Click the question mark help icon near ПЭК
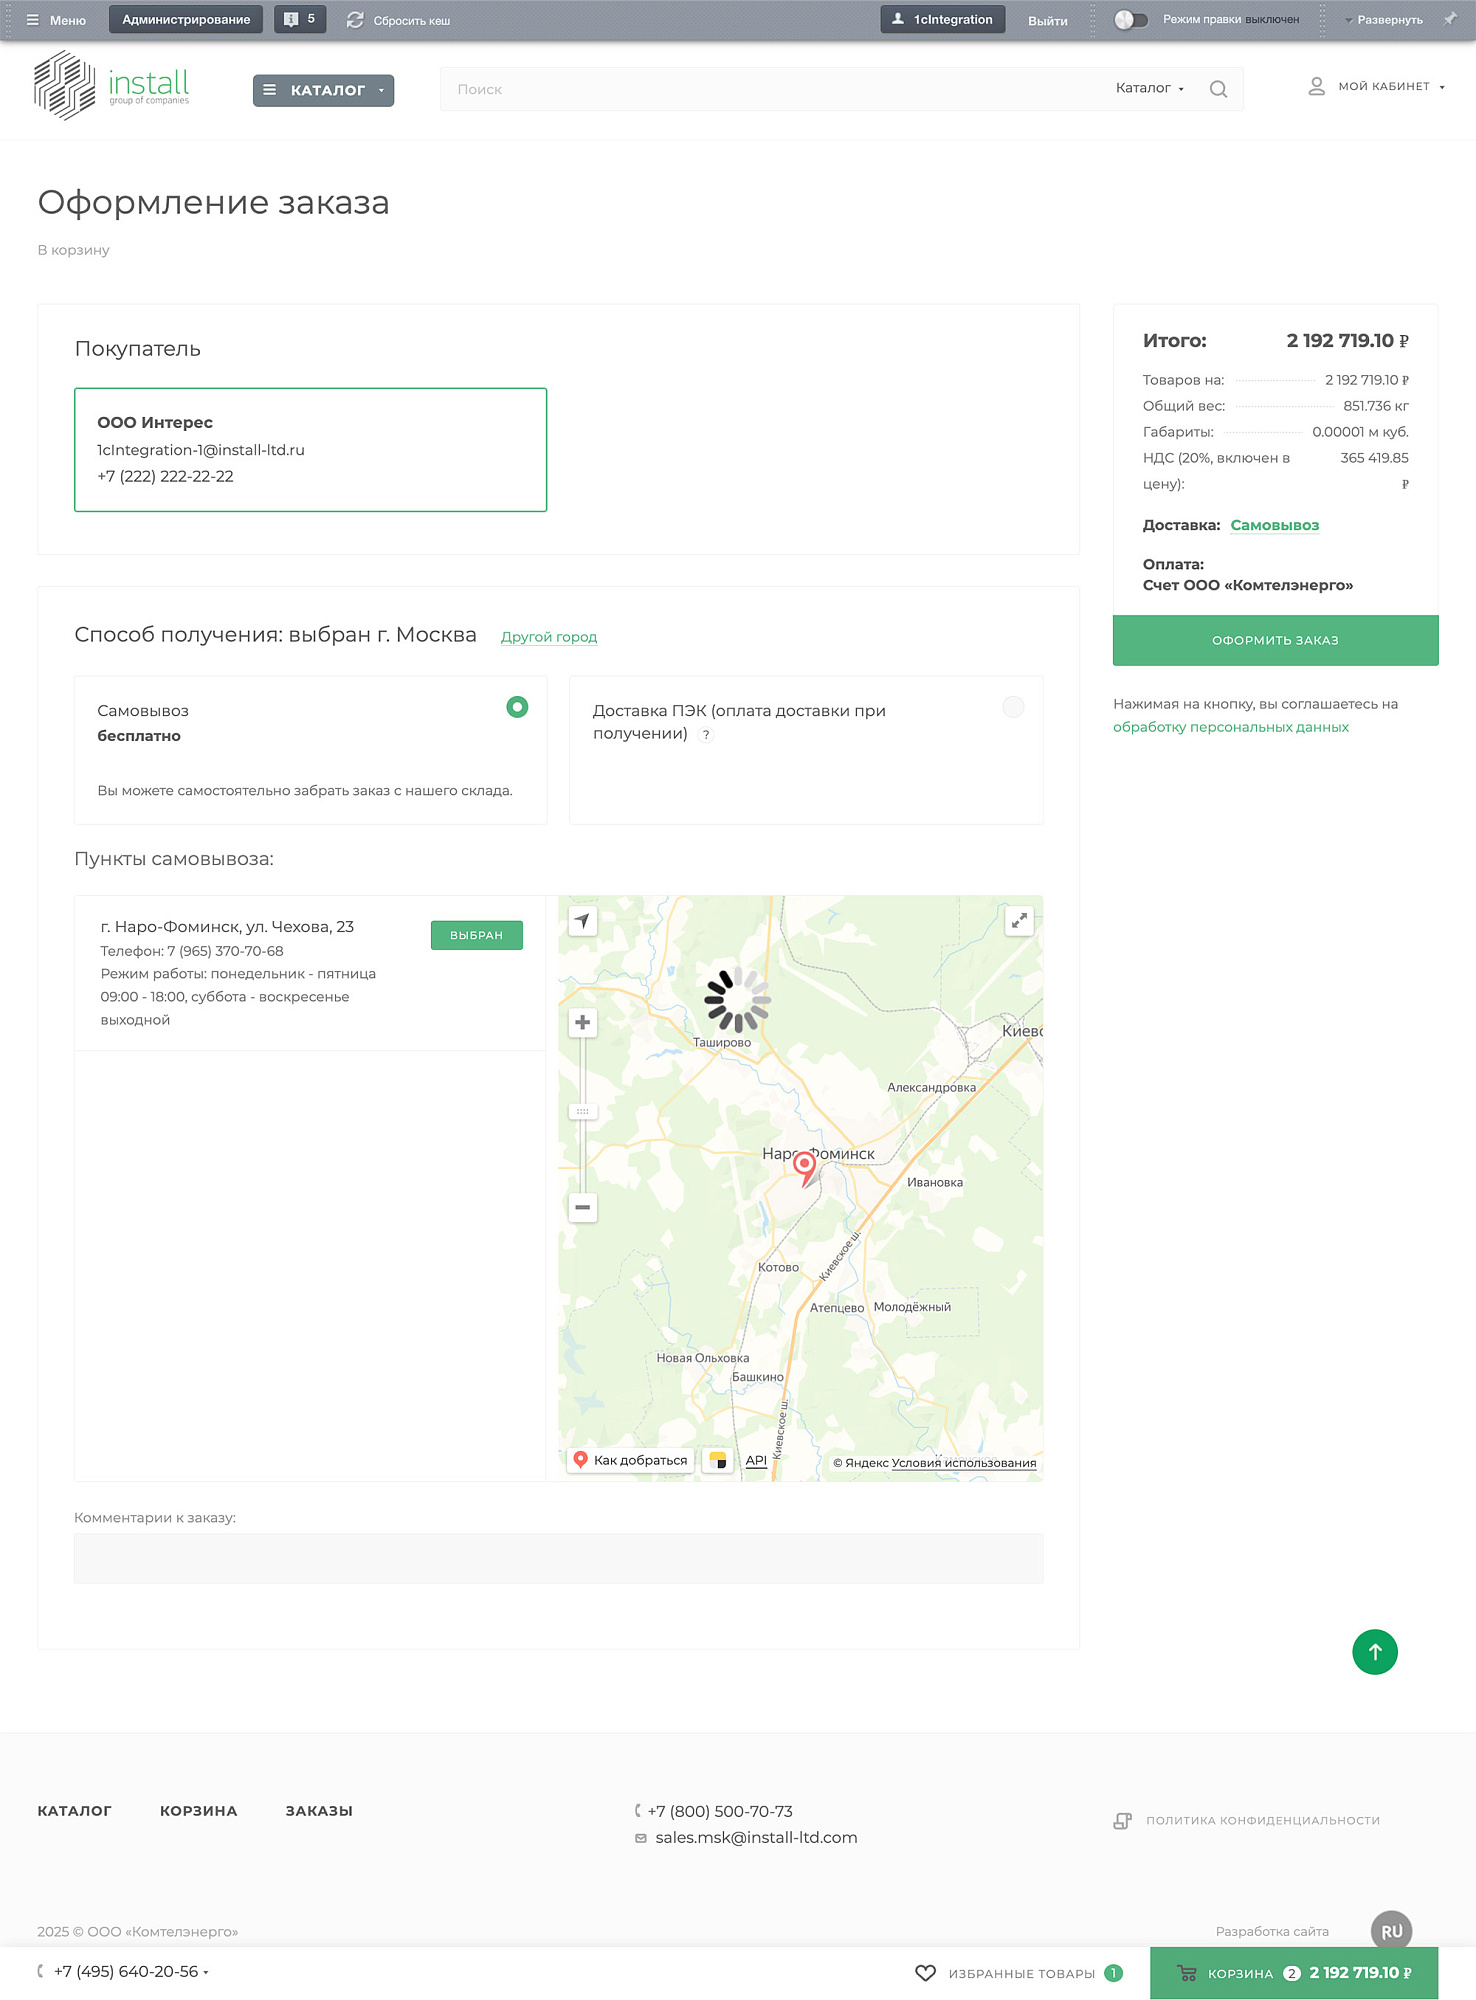This screenshot has width=1476, height=2000. tap(706, 735)
